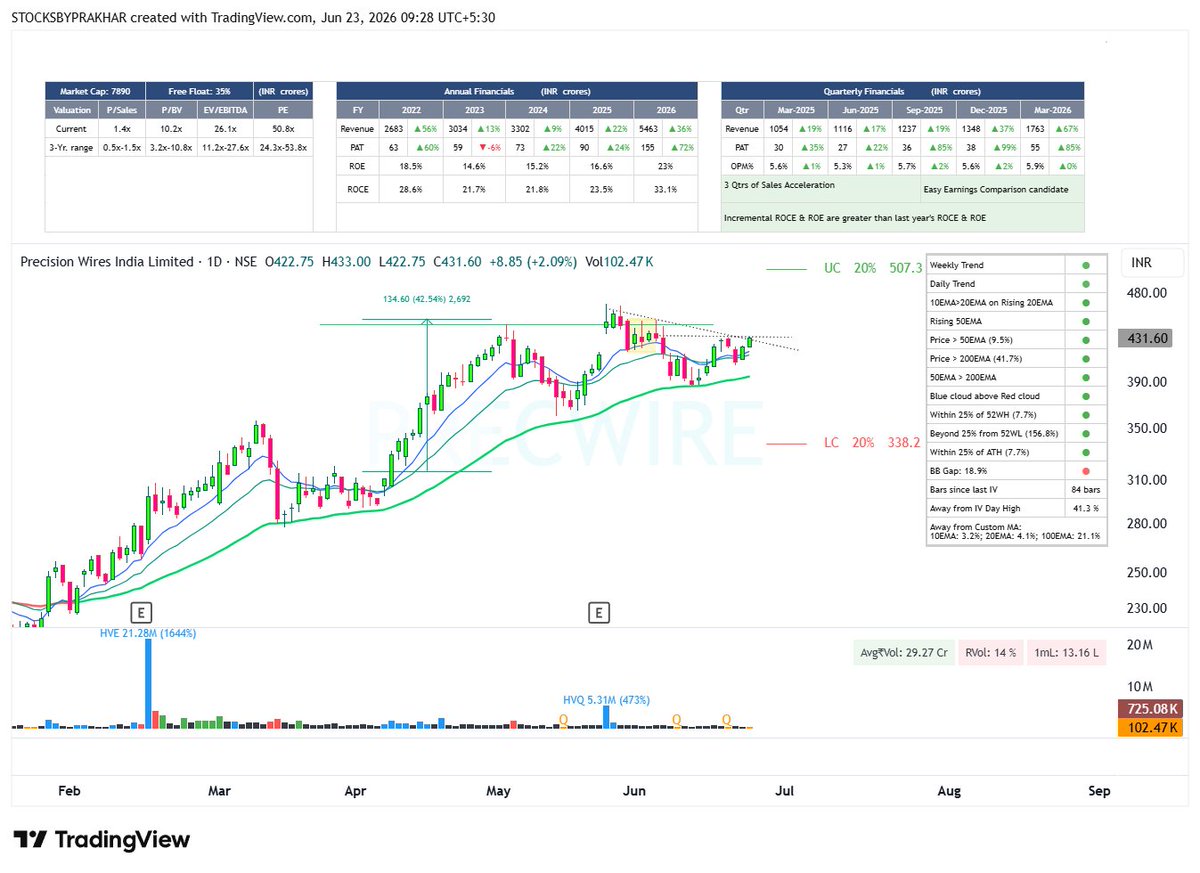Click the Incremental ROCE & ROE note
This screenshot has height=873, width=1200.
pyautogui.click(x=855, y=217)
